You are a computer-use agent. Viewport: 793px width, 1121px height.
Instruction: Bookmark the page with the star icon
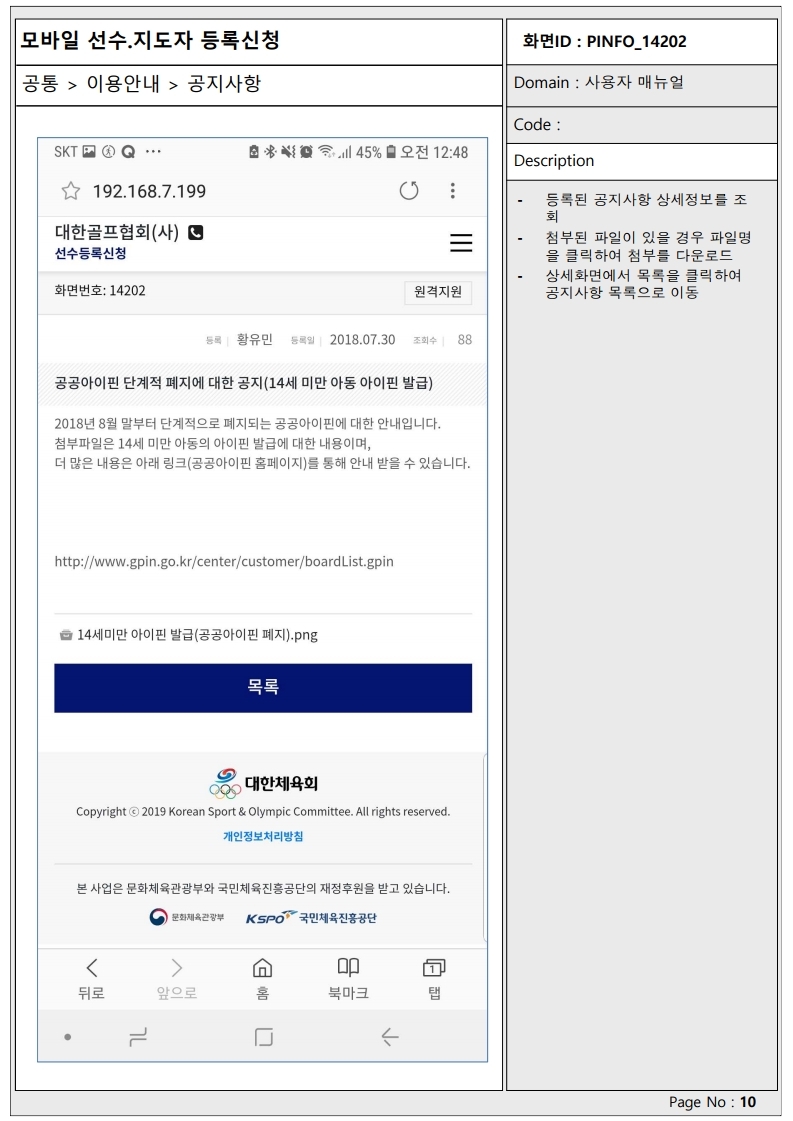(x=70, y=191)
